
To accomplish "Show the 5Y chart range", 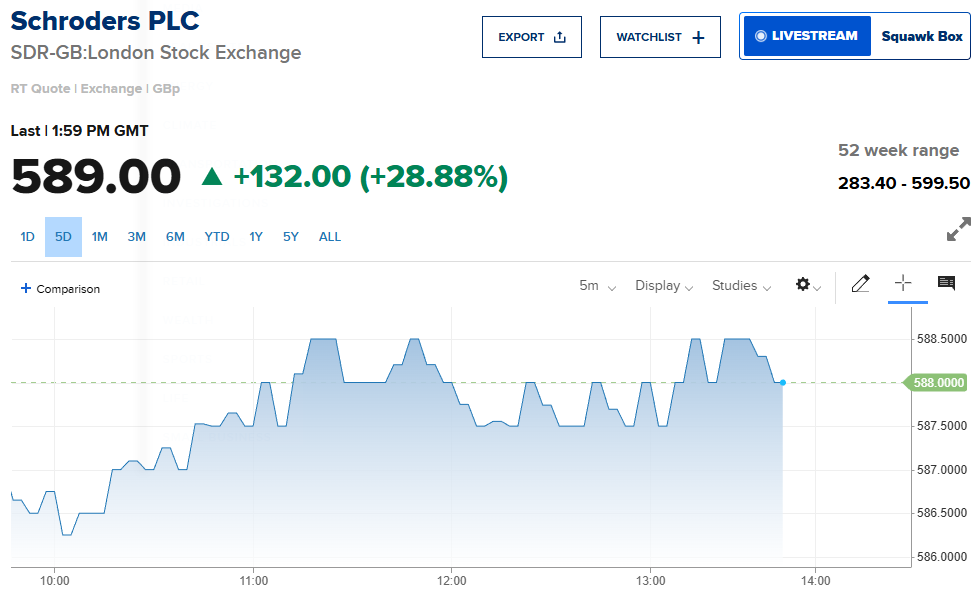I will pos(291,237).
